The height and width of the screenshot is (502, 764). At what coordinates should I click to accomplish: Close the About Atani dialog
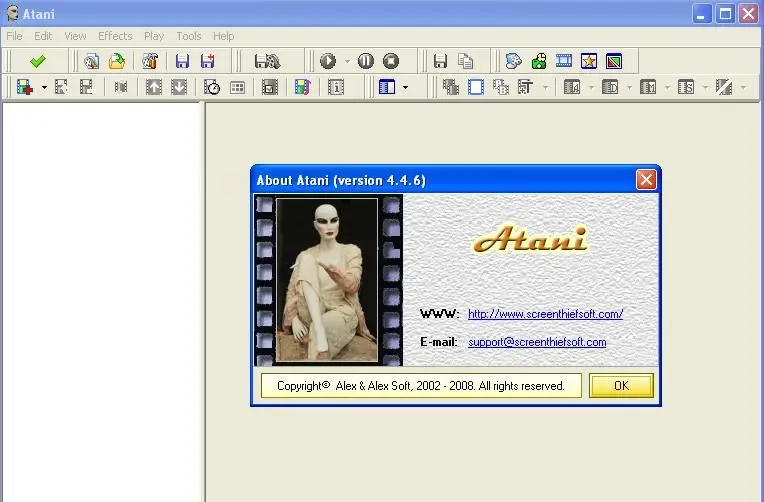pyautogui.click(x=646, y=180)
